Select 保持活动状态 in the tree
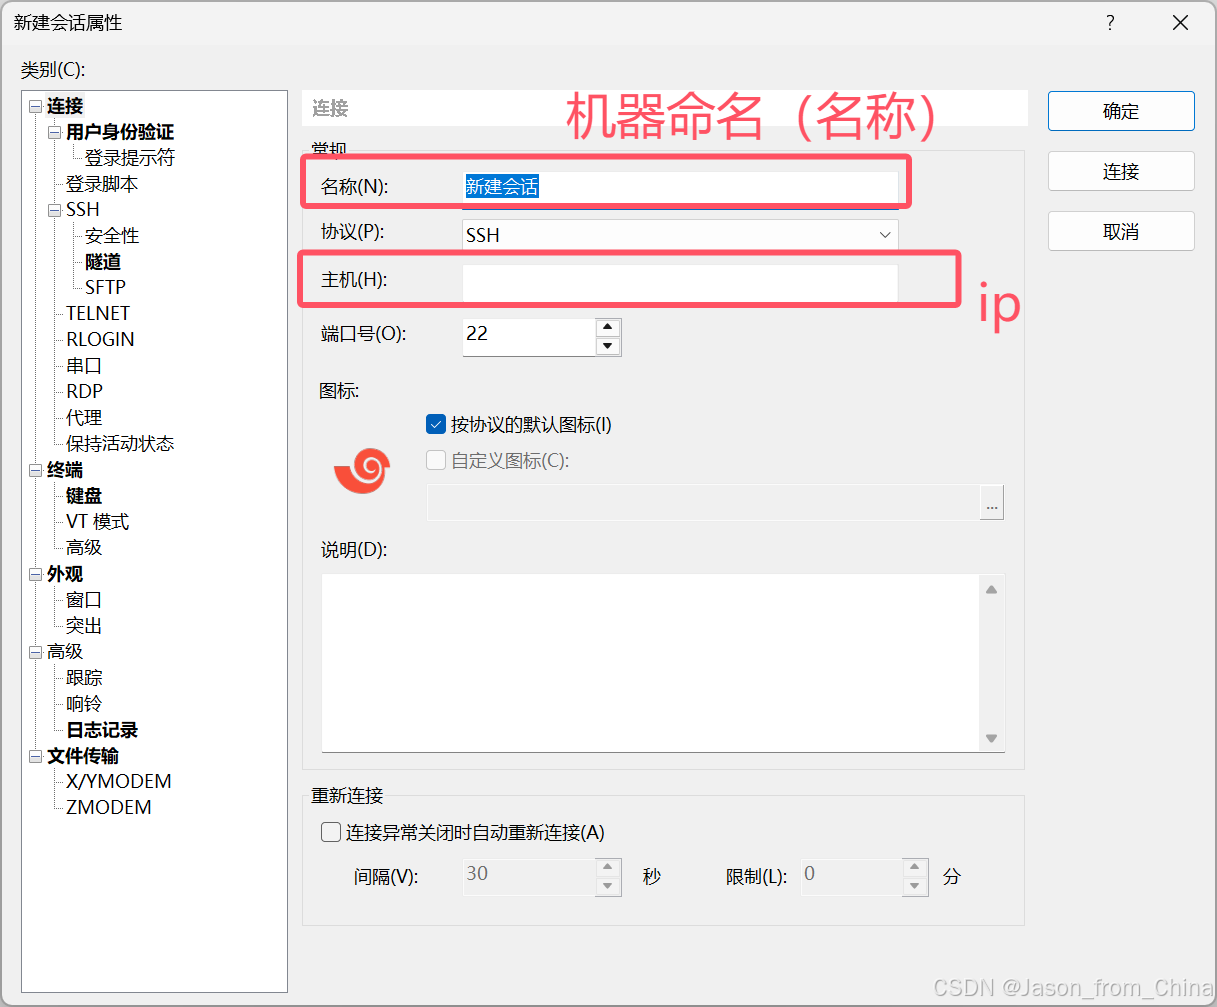 tap(120, 444)
